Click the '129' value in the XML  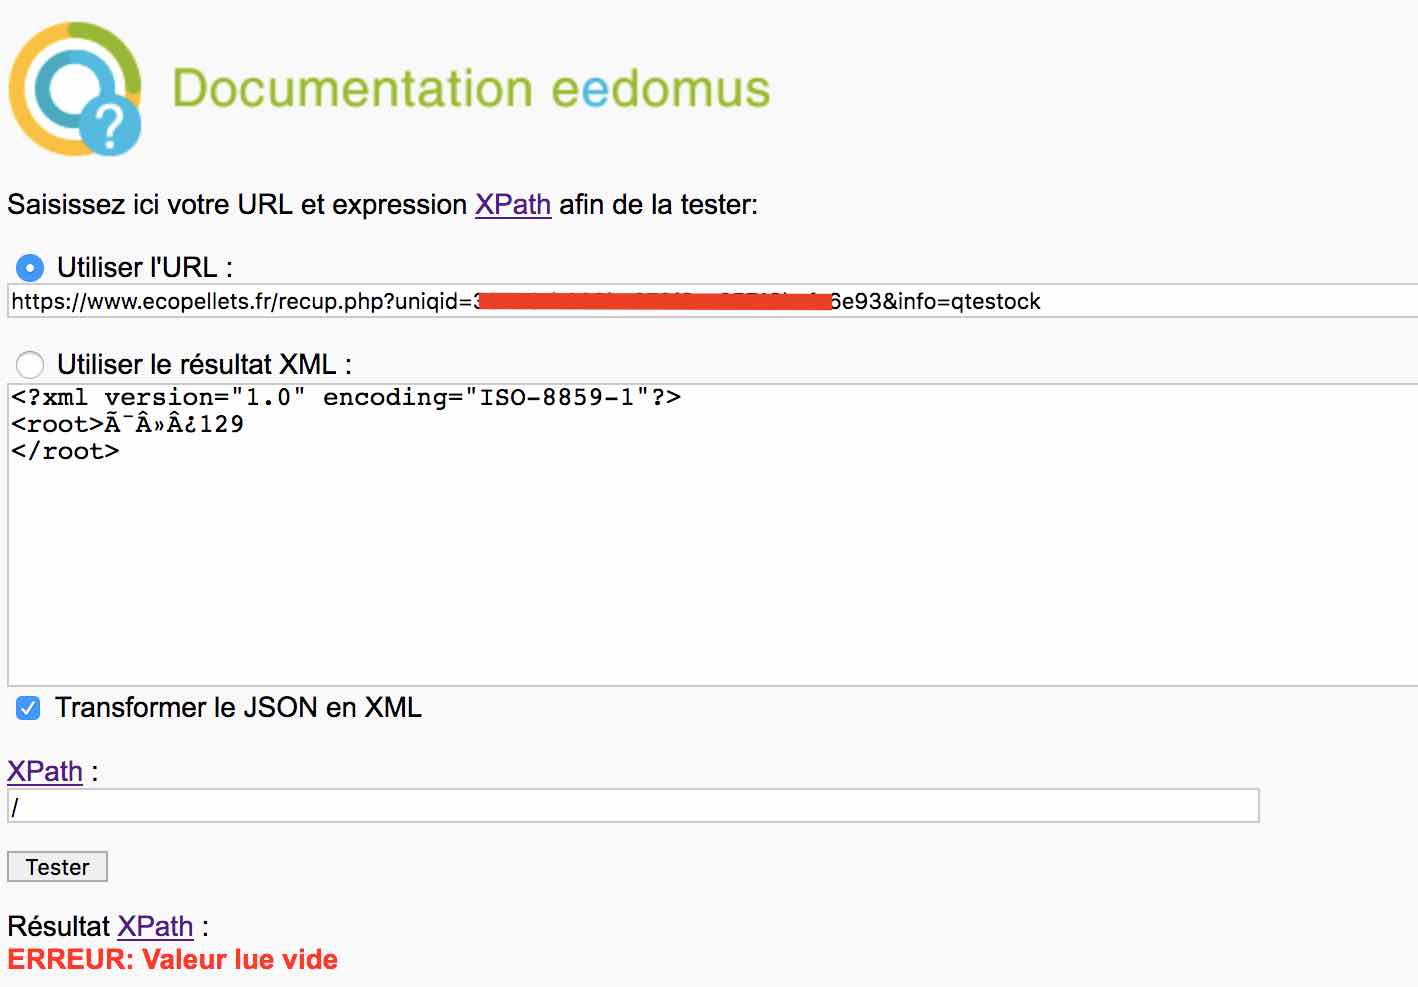221,424
